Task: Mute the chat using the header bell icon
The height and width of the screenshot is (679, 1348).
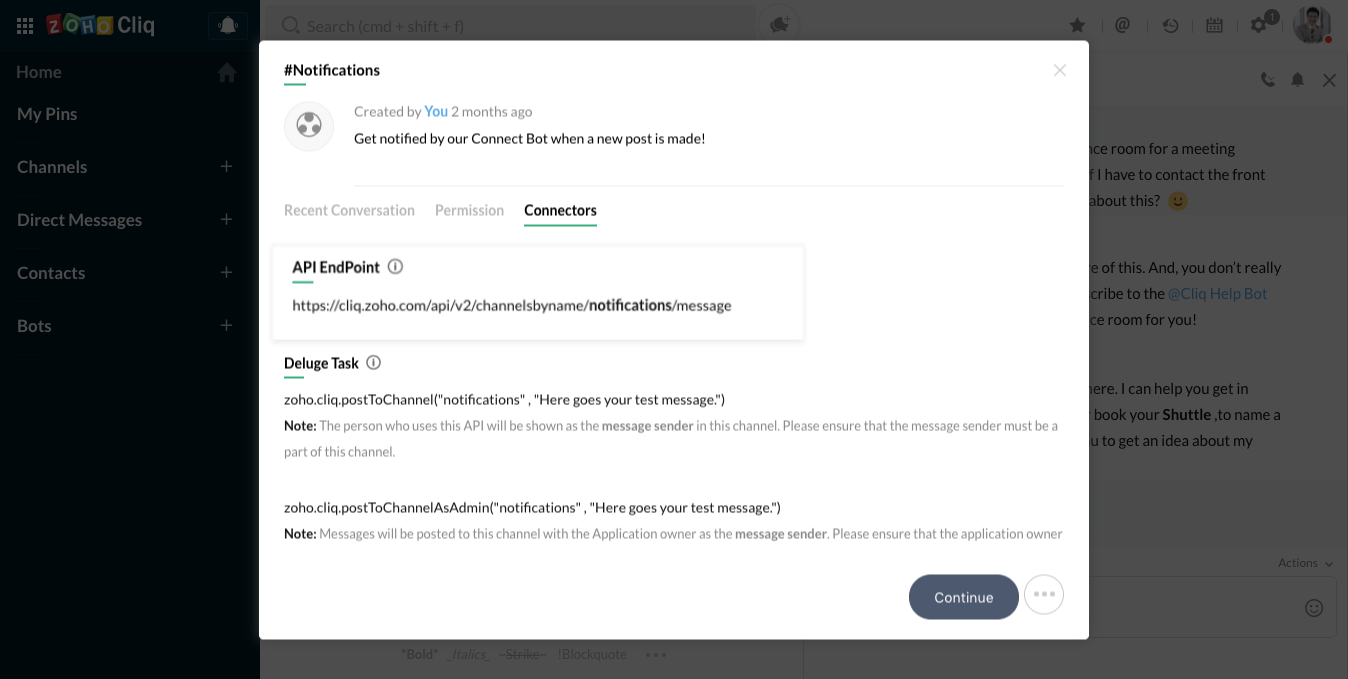Action: click(x=1298, y=80)
